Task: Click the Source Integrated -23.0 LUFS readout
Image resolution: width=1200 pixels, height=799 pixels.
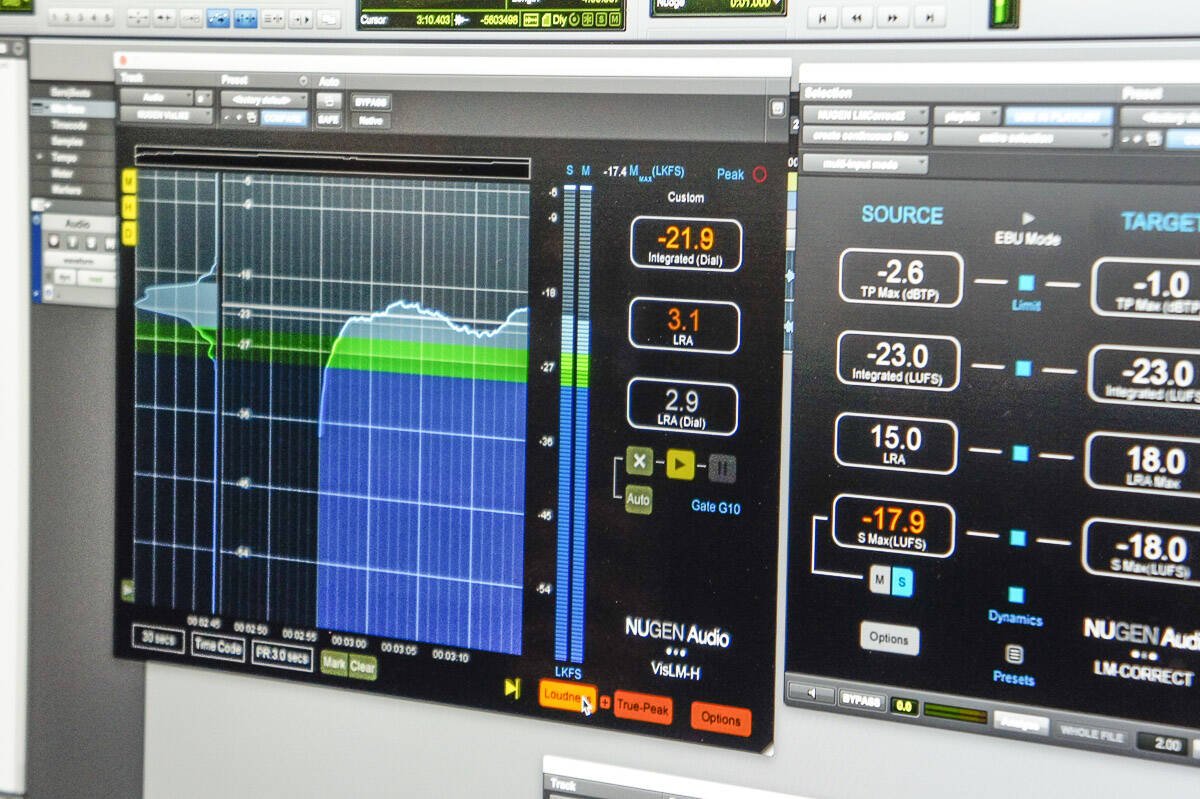Action: pos(898,361)
